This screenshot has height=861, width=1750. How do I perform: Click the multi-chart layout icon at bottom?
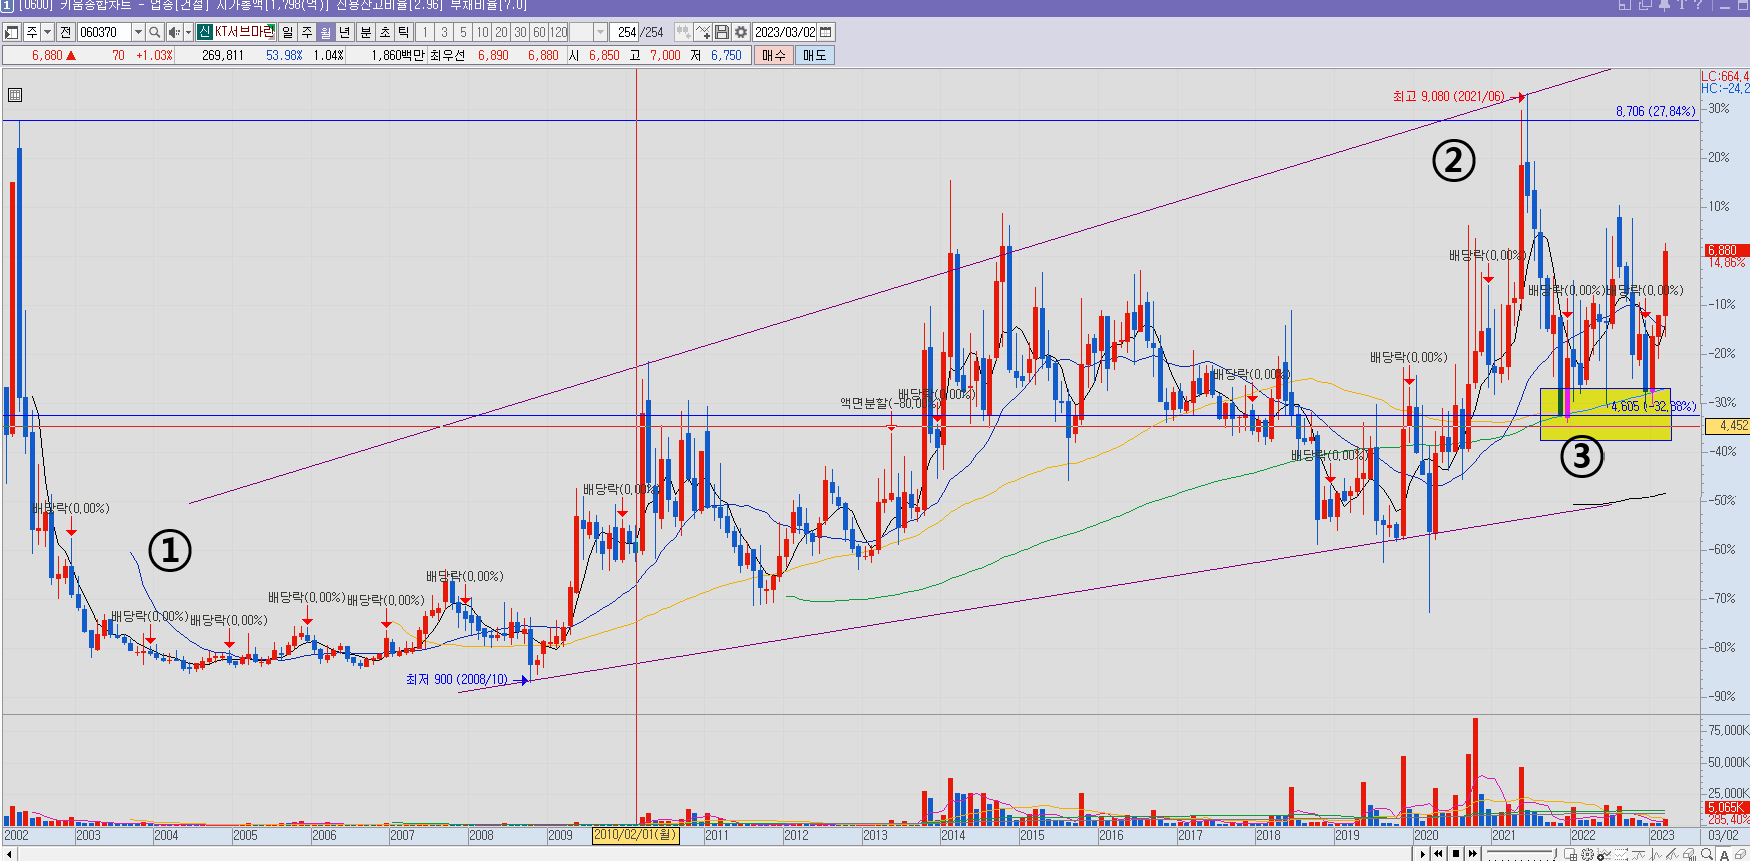1570,854
